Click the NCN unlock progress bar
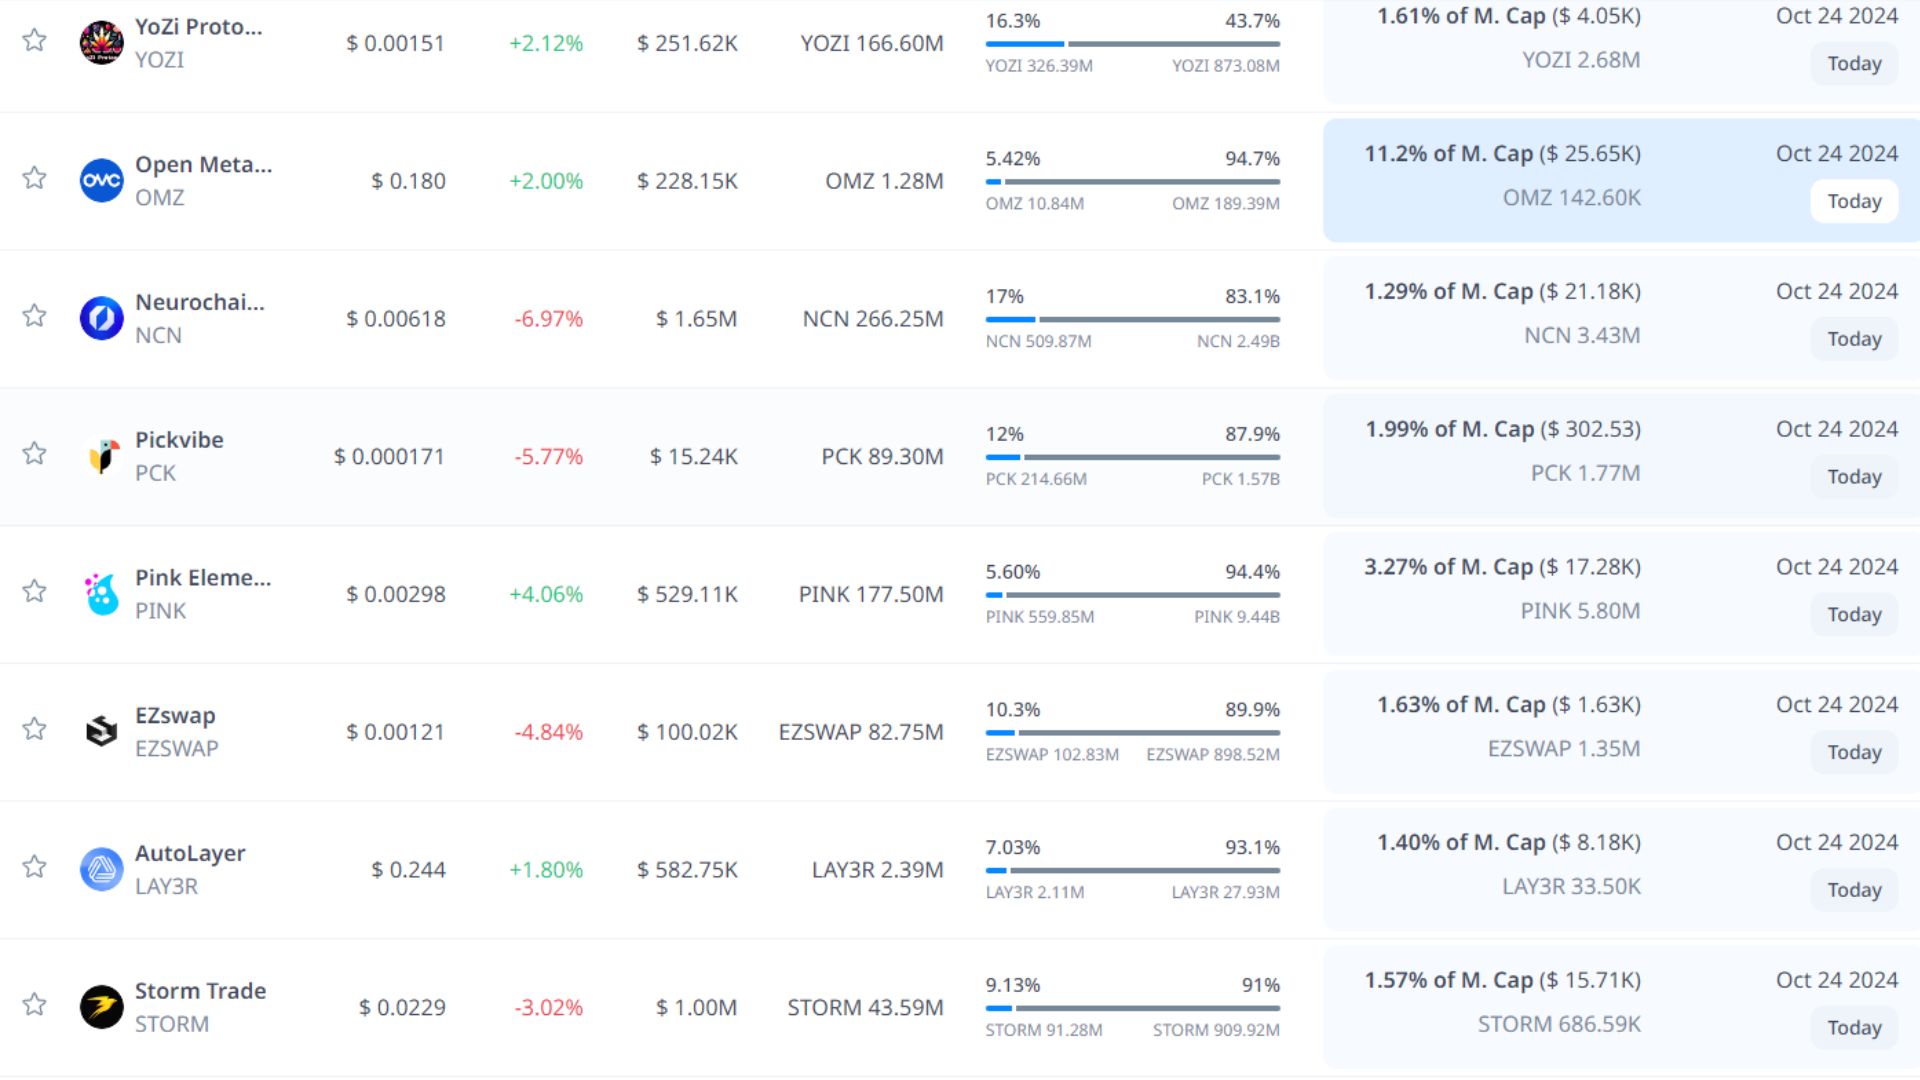Viewport: 1920px width, 1080px height. [1132, 319]
